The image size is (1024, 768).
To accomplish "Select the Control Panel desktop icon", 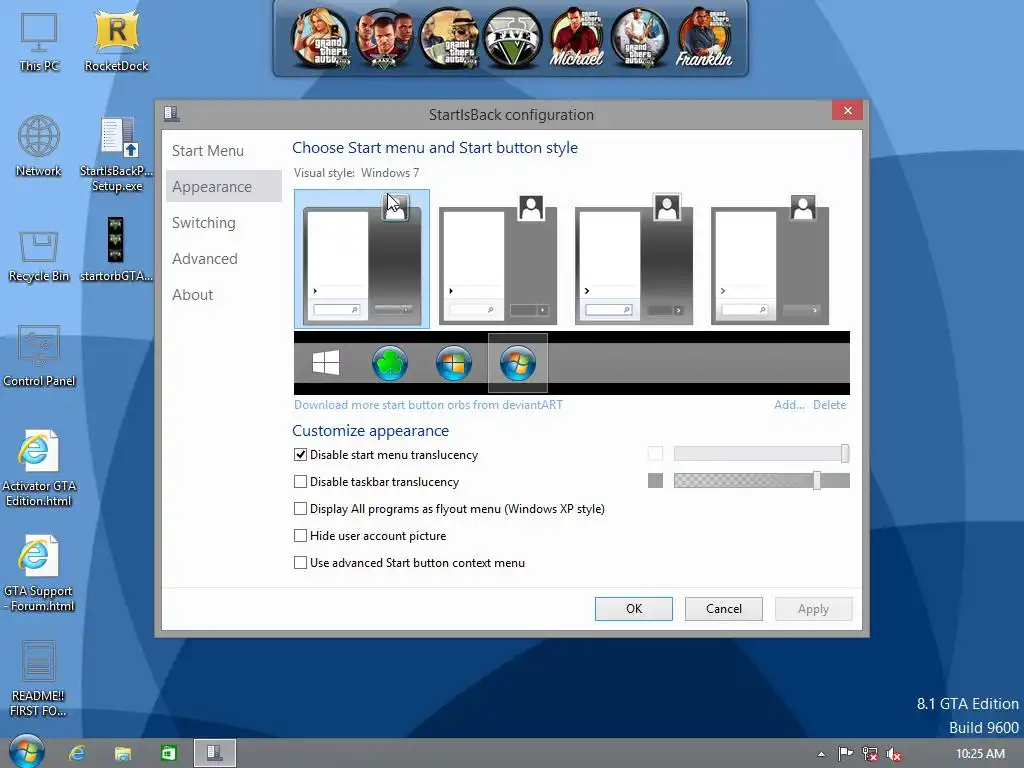I will click(39, 356).
